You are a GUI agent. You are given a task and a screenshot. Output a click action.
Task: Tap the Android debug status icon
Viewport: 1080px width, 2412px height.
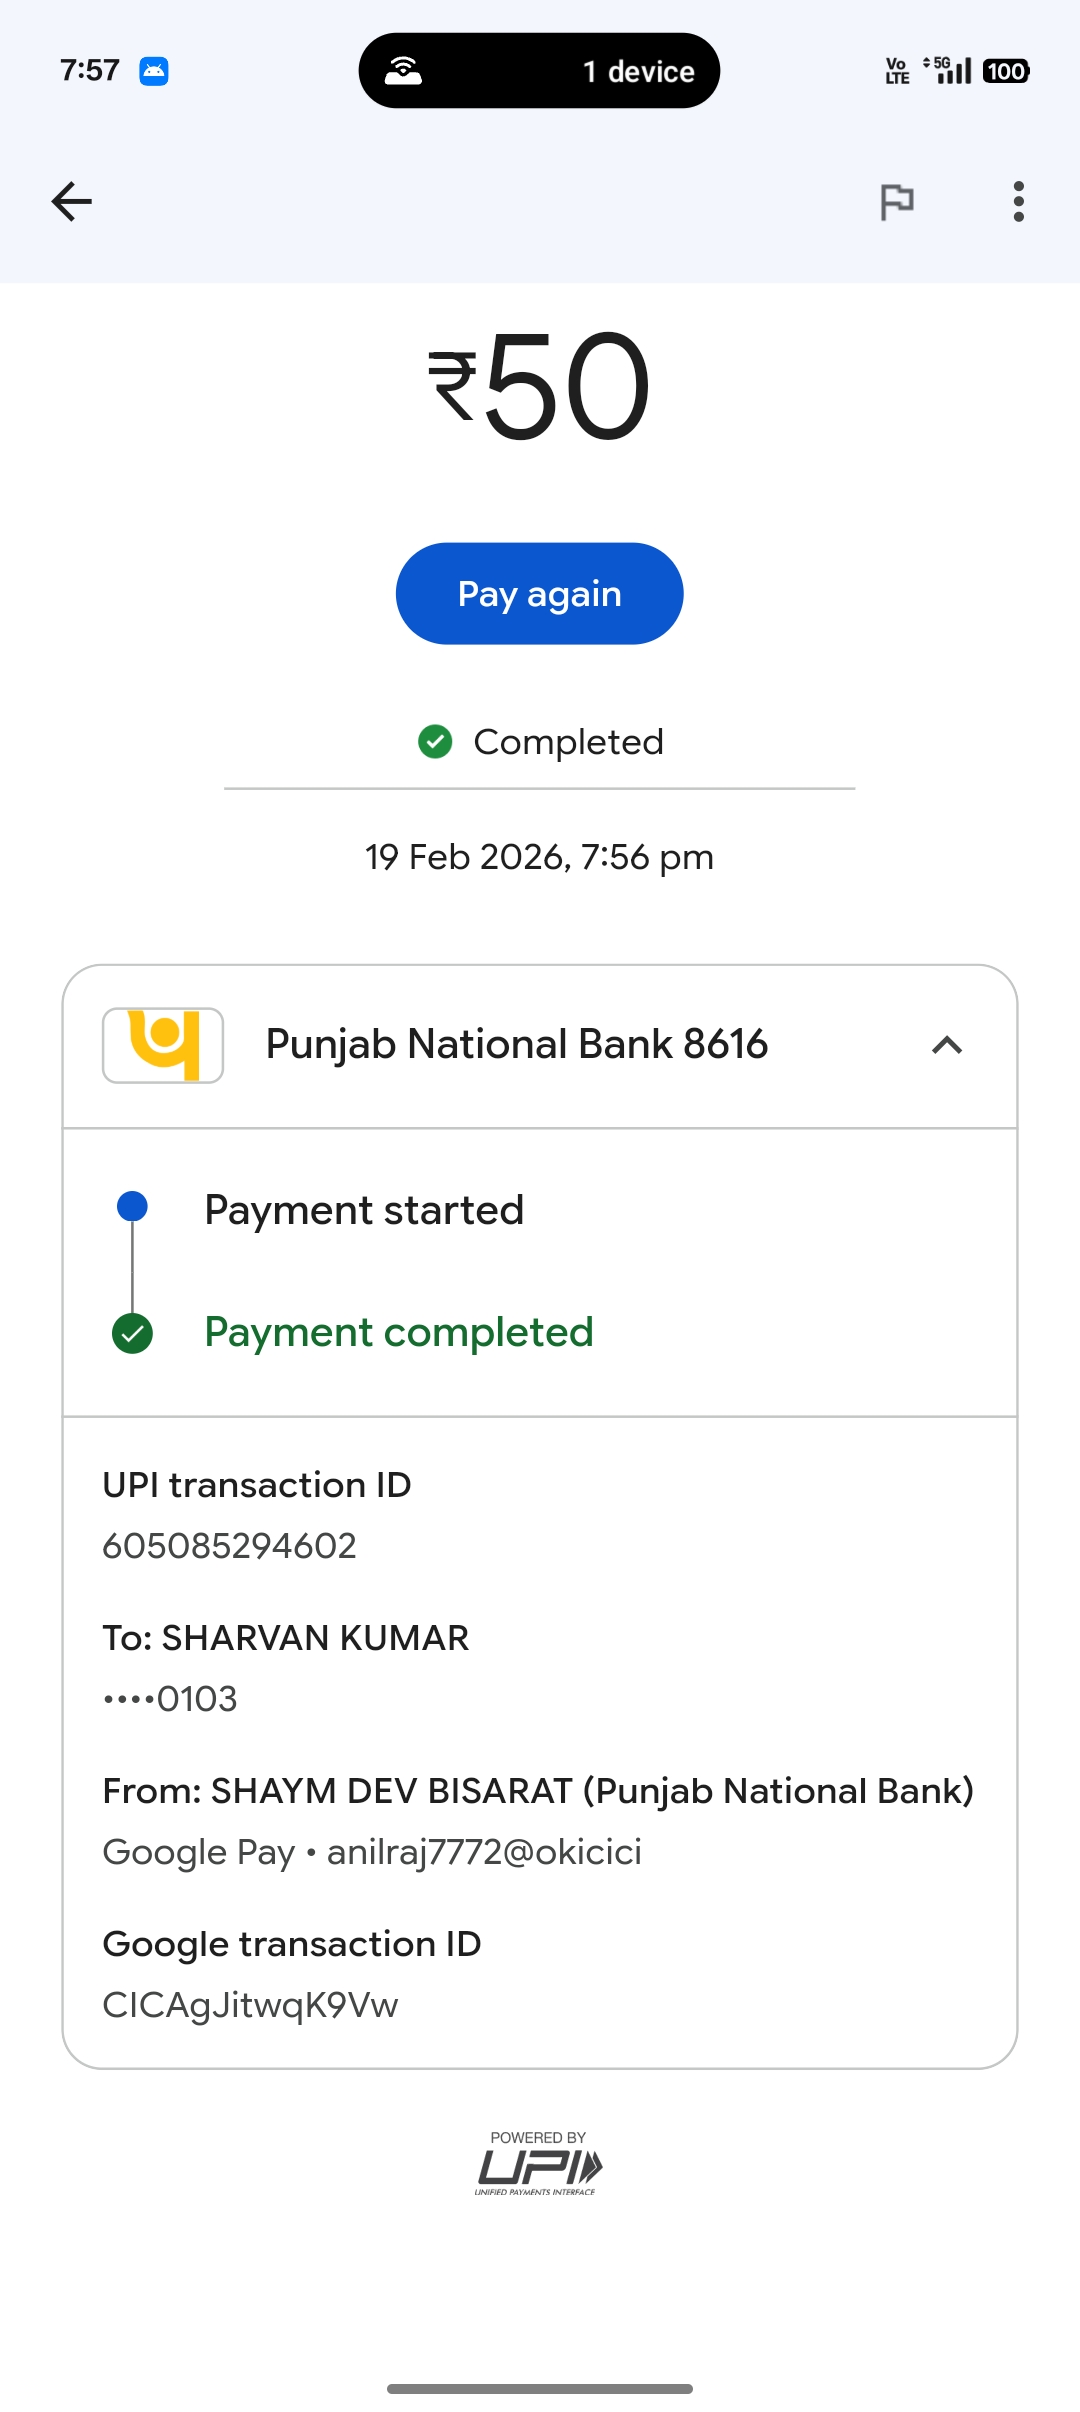click(x=153, y=71)
